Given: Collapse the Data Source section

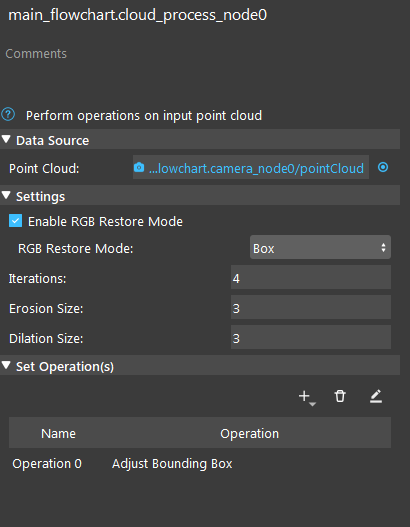Looking at the screenshot, I should pos(6,139).
